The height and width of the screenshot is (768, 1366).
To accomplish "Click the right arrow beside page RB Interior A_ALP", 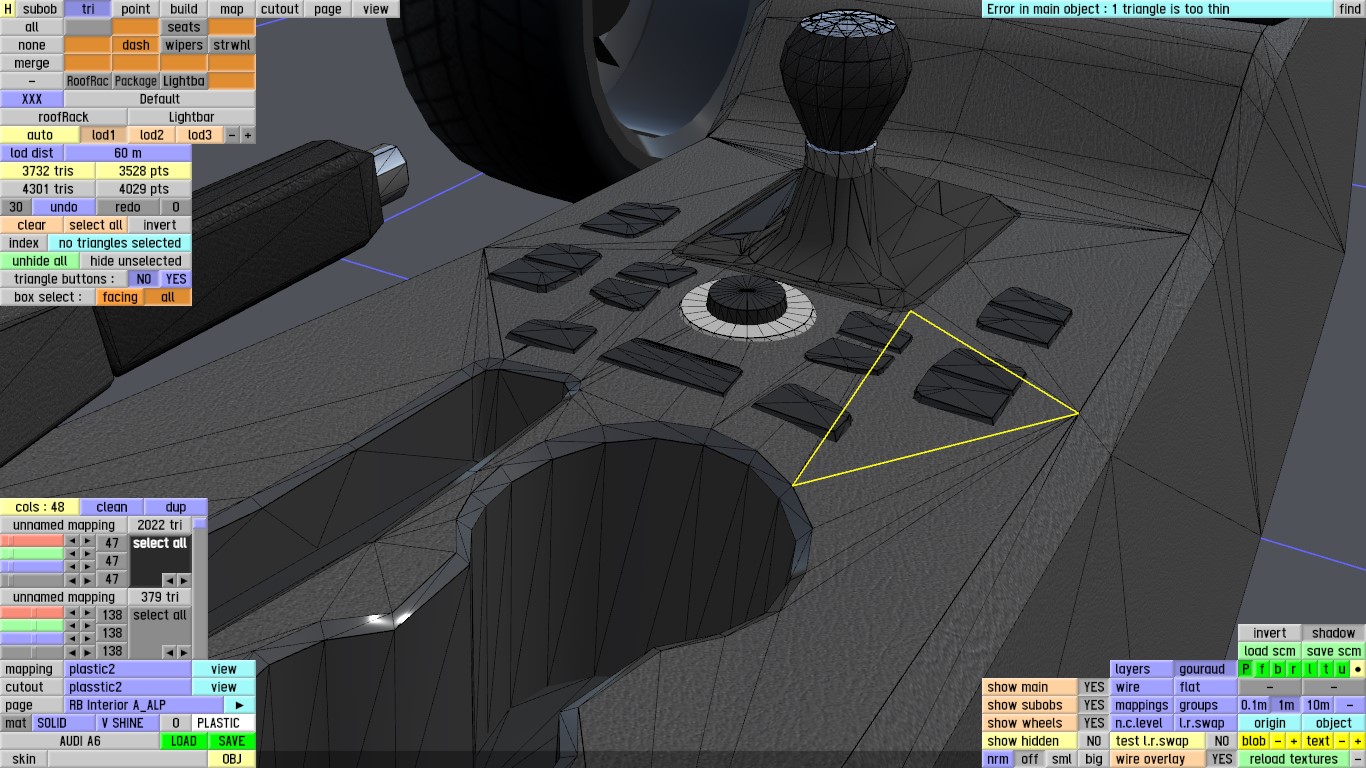I will (x=240, y=705).
